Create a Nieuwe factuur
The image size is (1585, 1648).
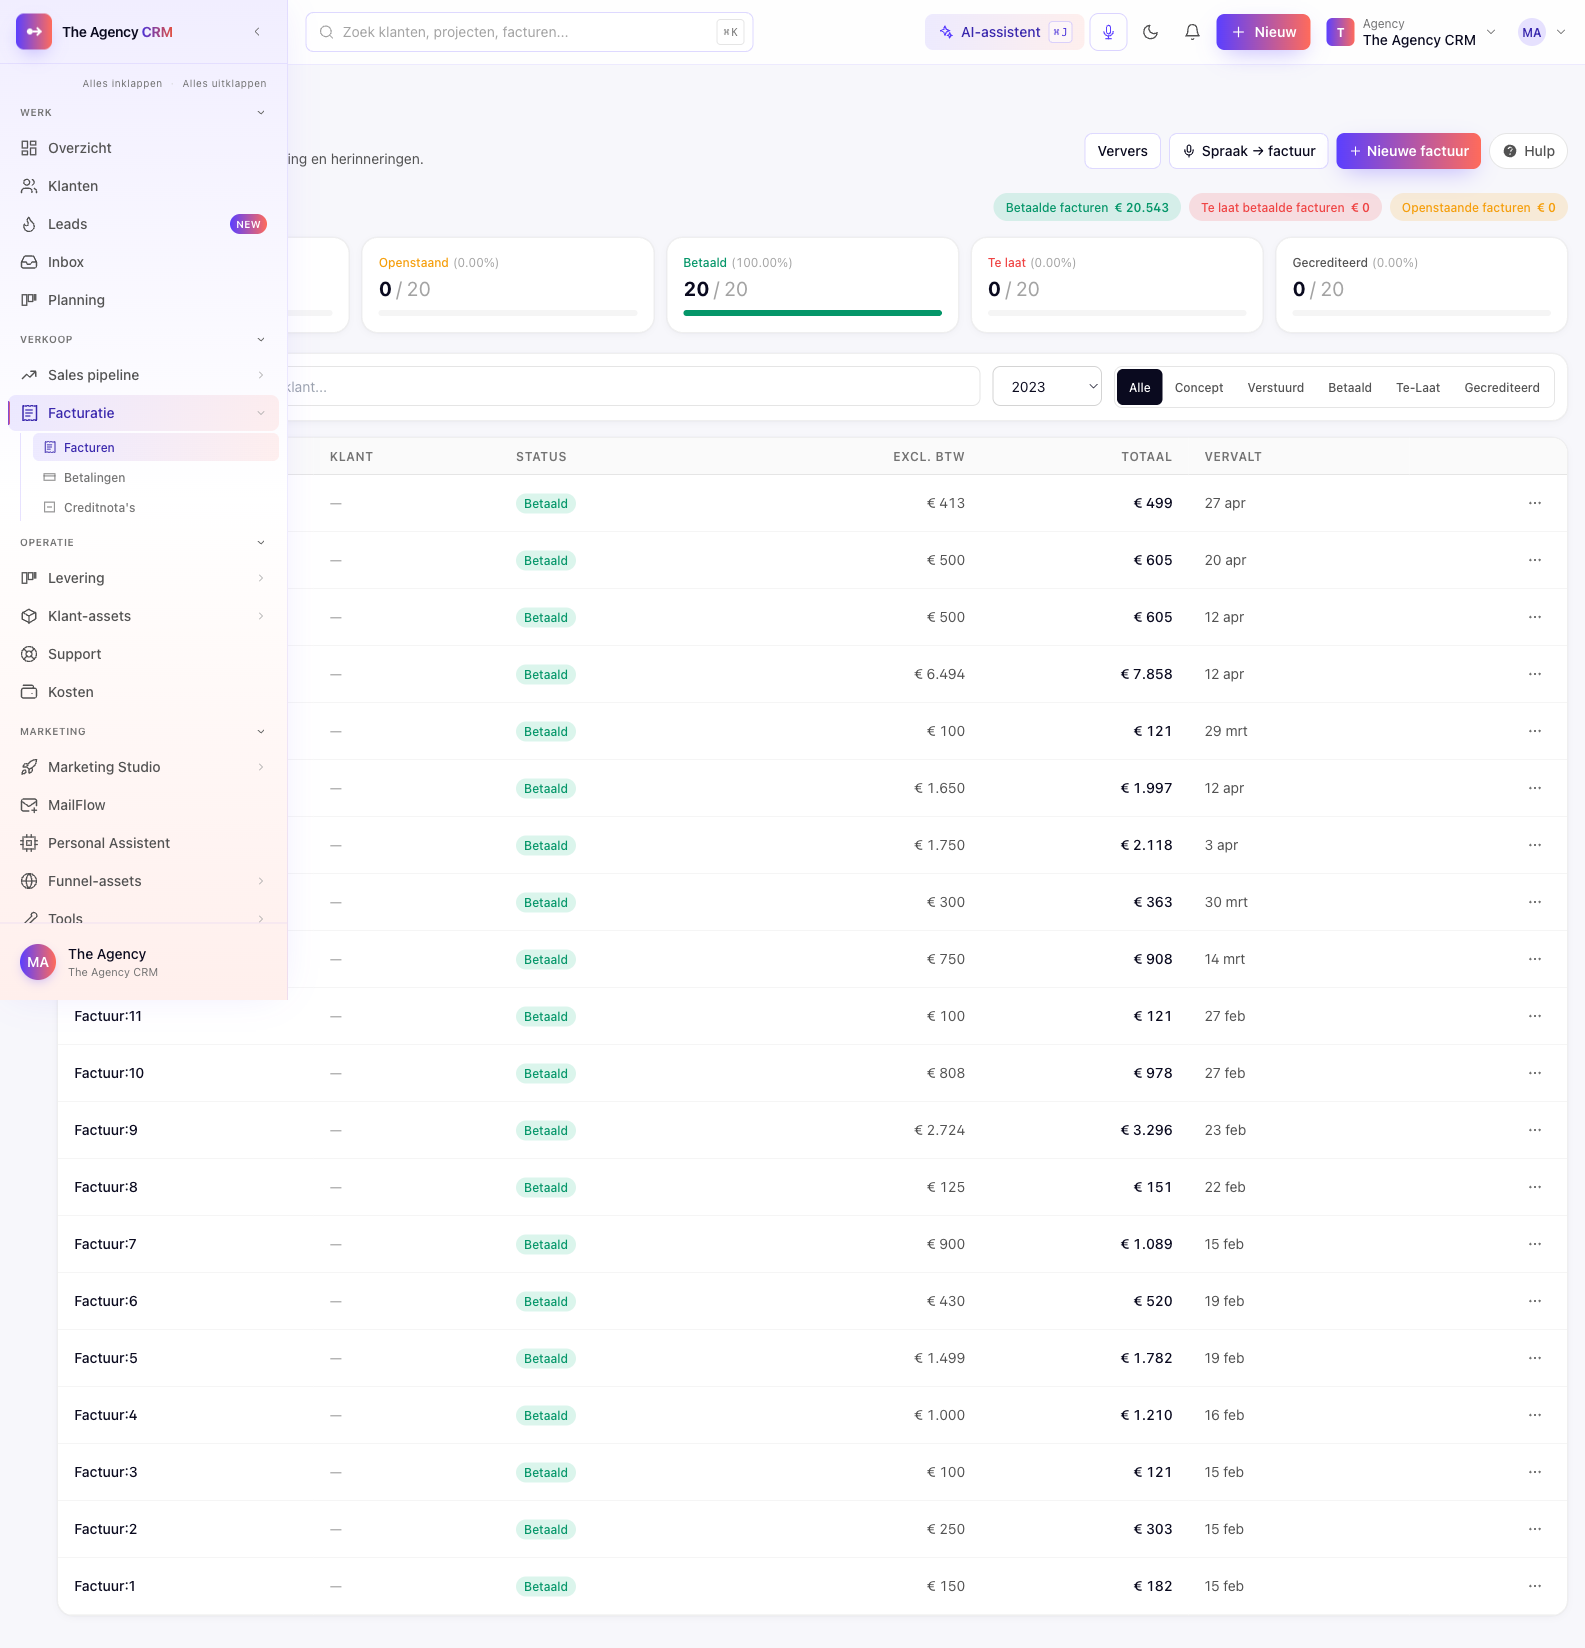click(x=1409, y=151)
